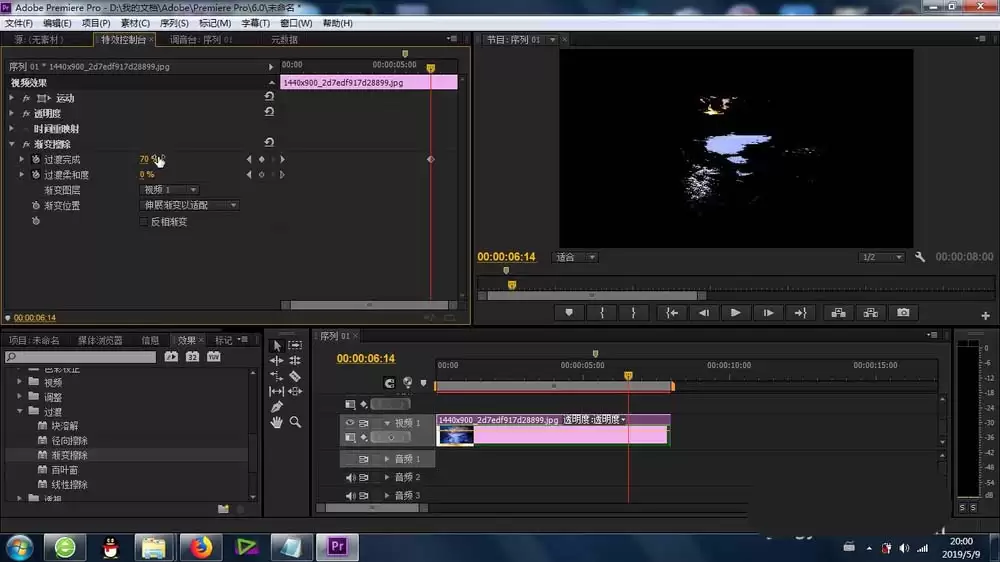Toggle stopwatch animation for 过渡柔和度
The image size is (1000, 562).
click(x=36, y=175)
